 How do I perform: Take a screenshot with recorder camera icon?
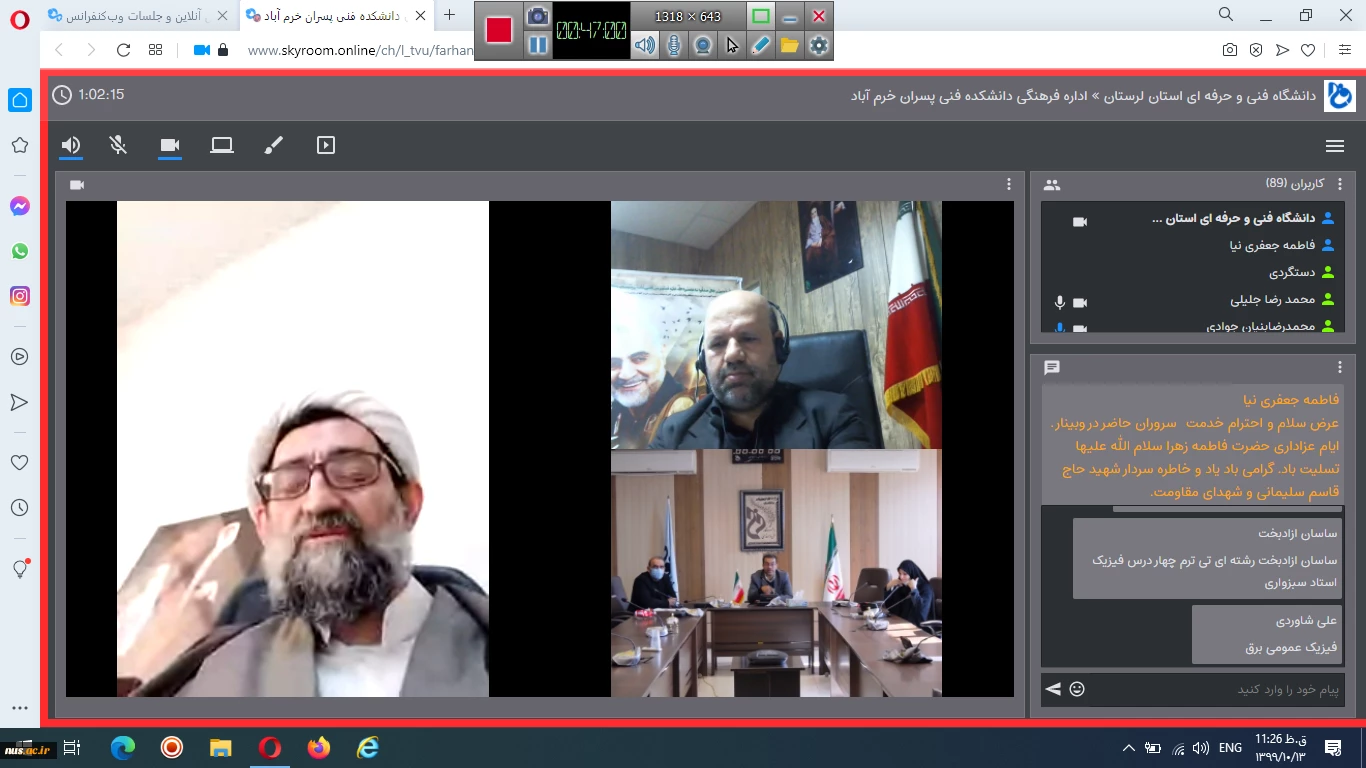(x=538, y=16)
